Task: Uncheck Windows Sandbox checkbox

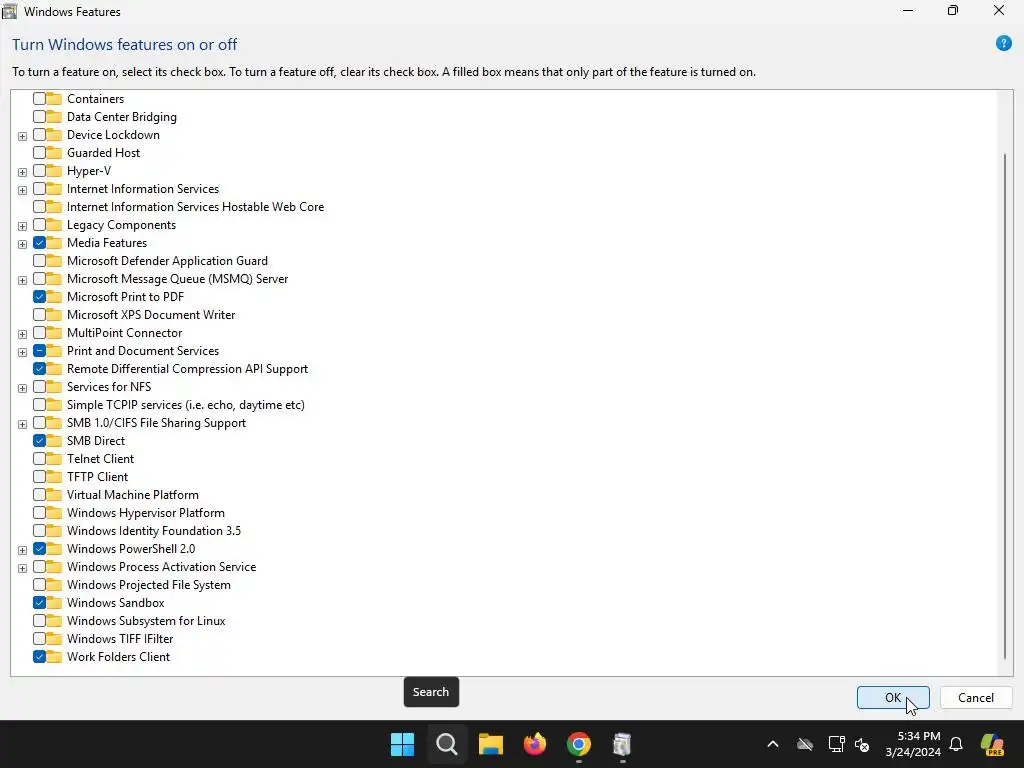Action: point(39,603)
